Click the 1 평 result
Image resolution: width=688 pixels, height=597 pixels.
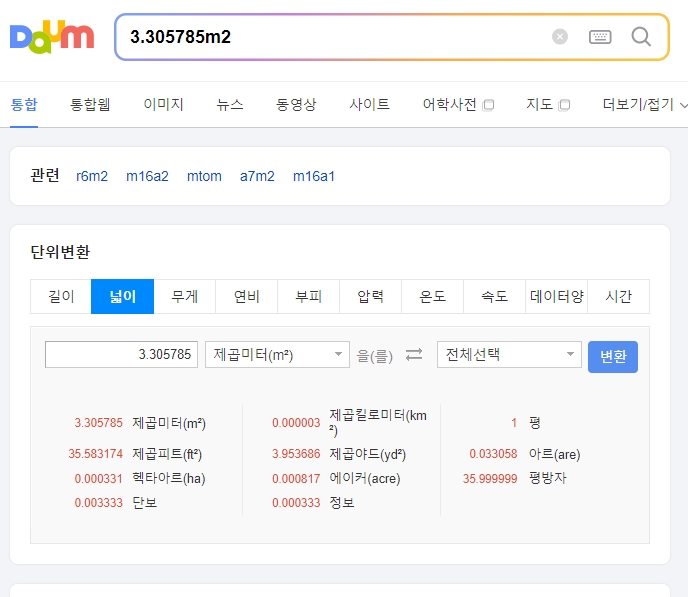click(x=526, y=423)
